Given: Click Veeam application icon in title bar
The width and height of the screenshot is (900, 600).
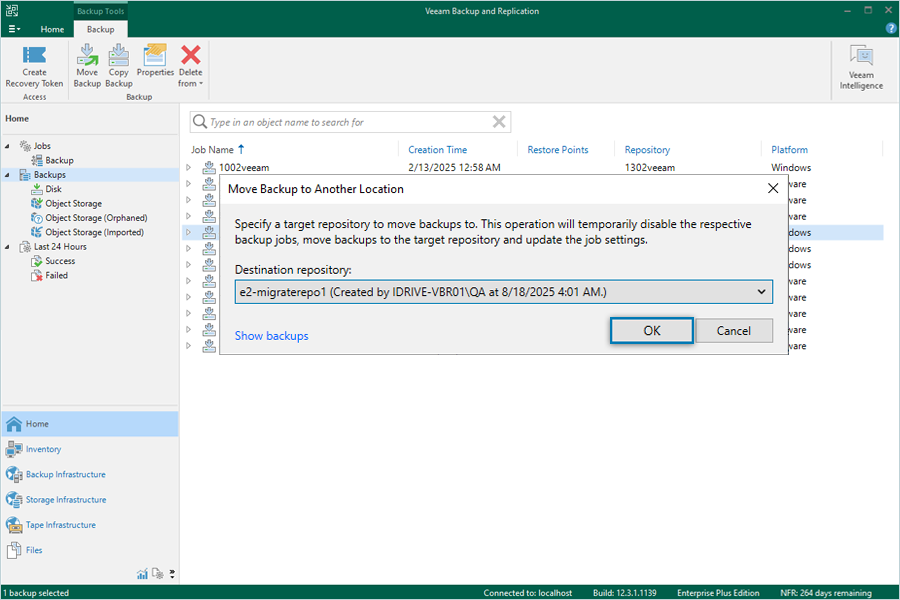Looking at the screenshot, I should [x=11, y=10].
